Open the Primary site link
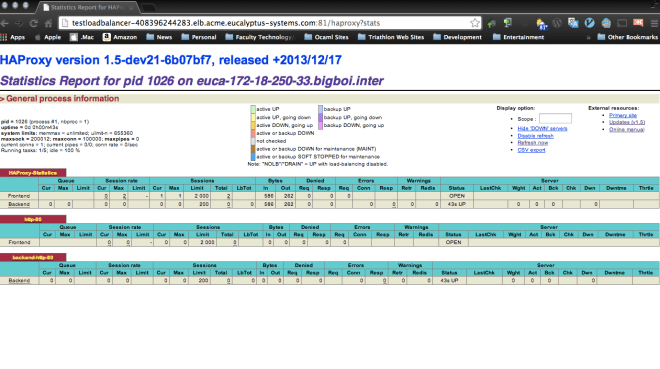 [623, 115]
